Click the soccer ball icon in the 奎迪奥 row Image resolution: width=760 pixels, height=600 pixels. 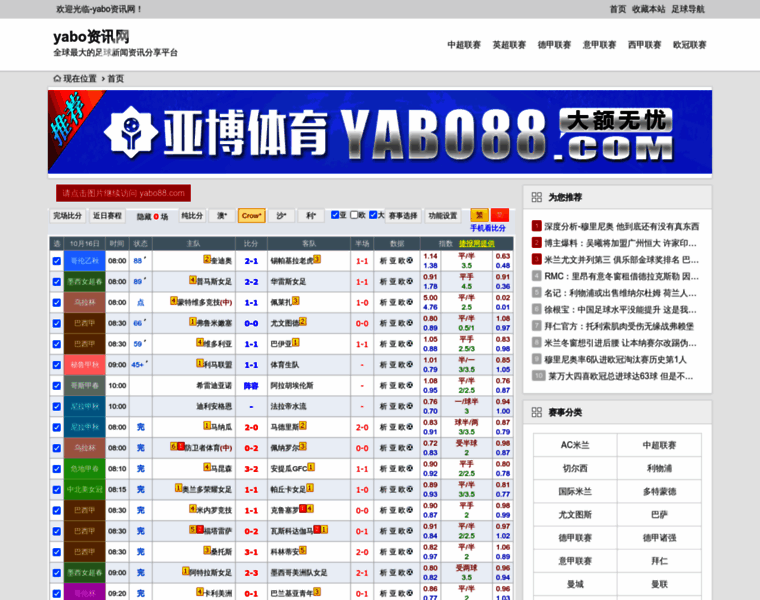pyautogui.click(x=410, y=260)
